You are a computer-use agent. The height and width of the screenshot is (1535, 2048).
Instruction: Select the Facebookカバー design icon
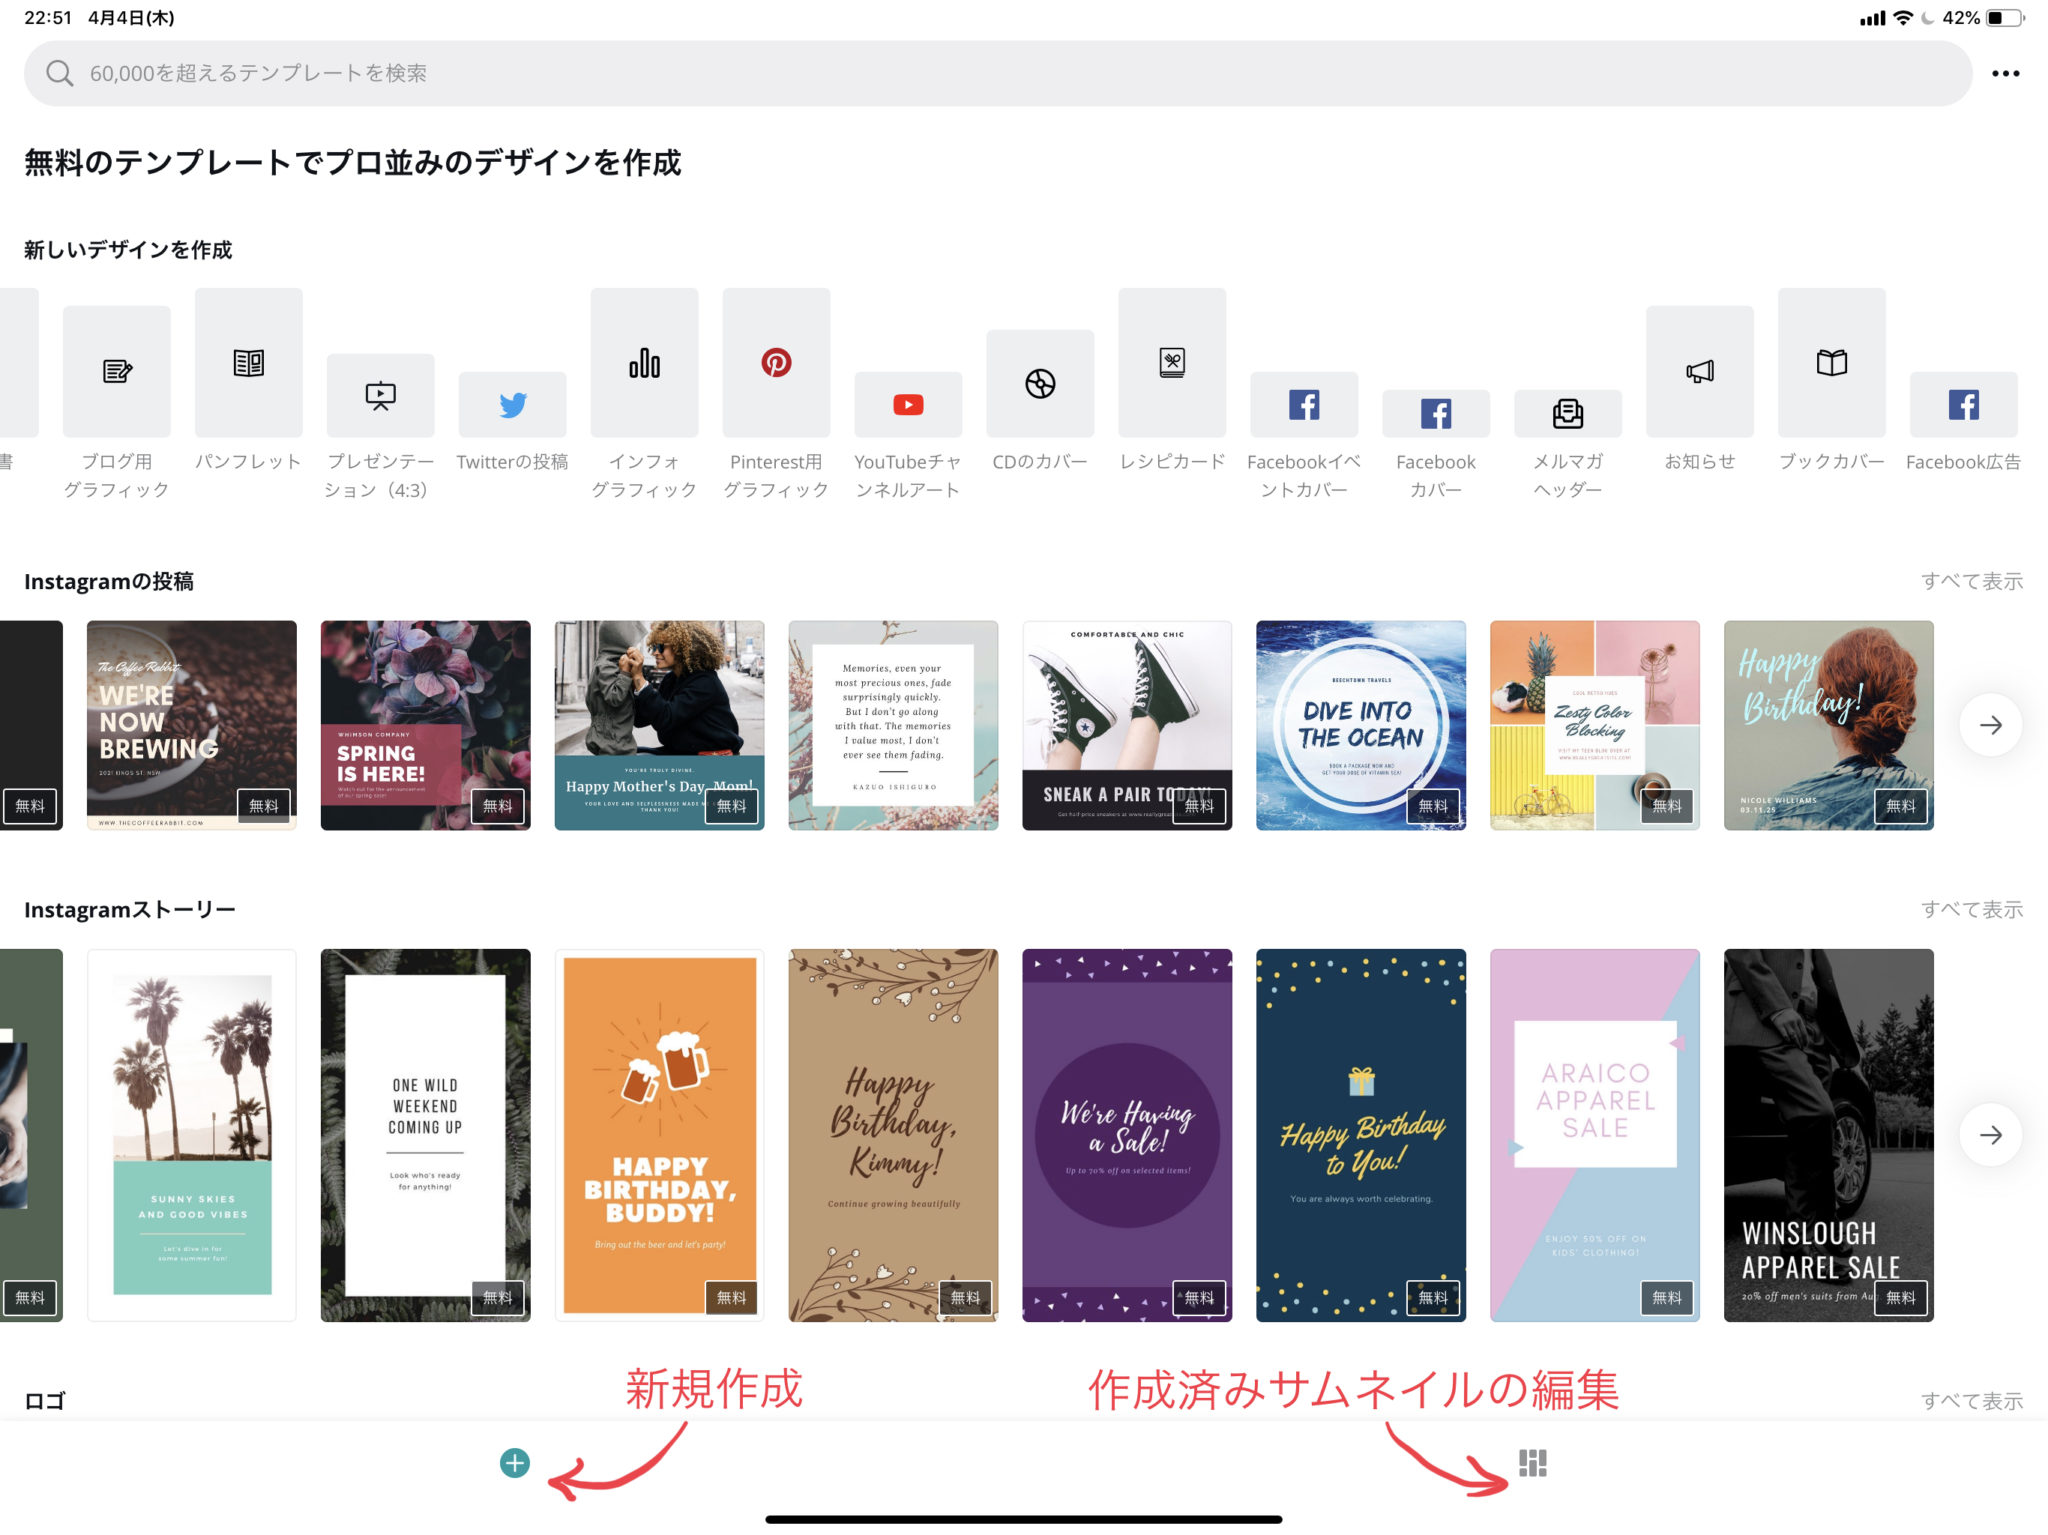1436,413
